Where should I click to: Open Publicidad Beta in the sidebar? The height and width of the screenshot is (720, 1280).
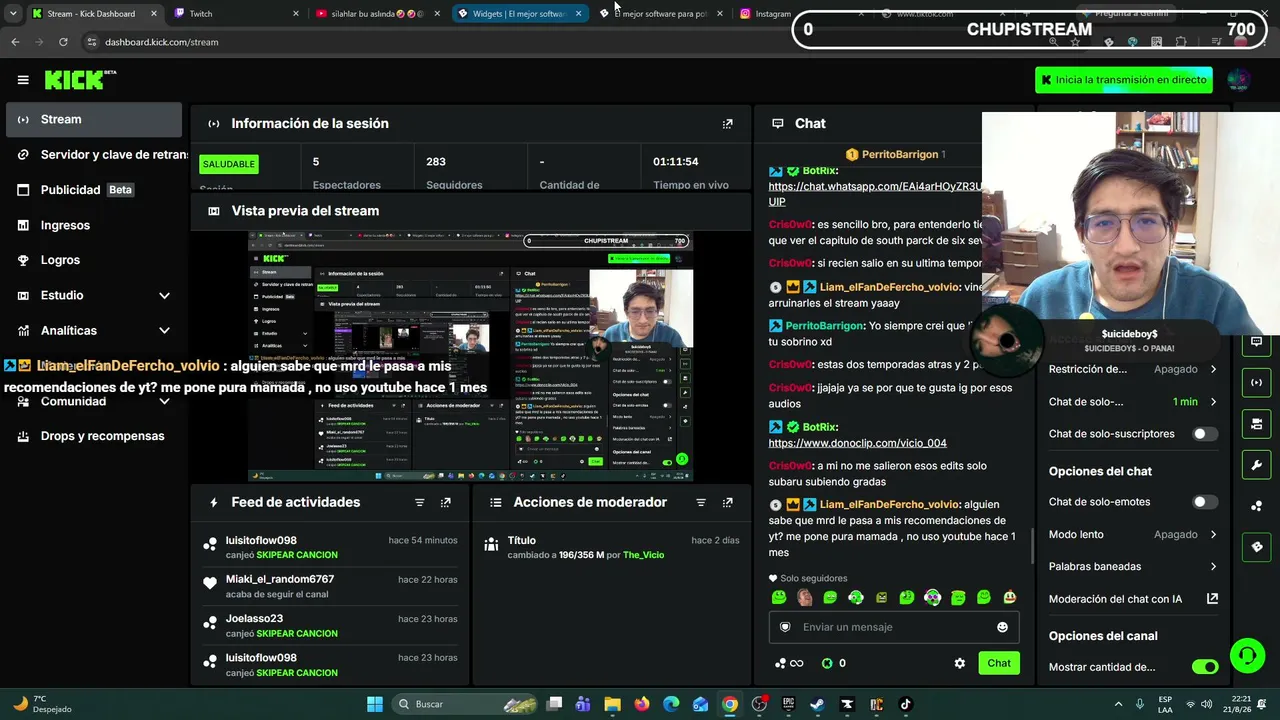(95, 190)
